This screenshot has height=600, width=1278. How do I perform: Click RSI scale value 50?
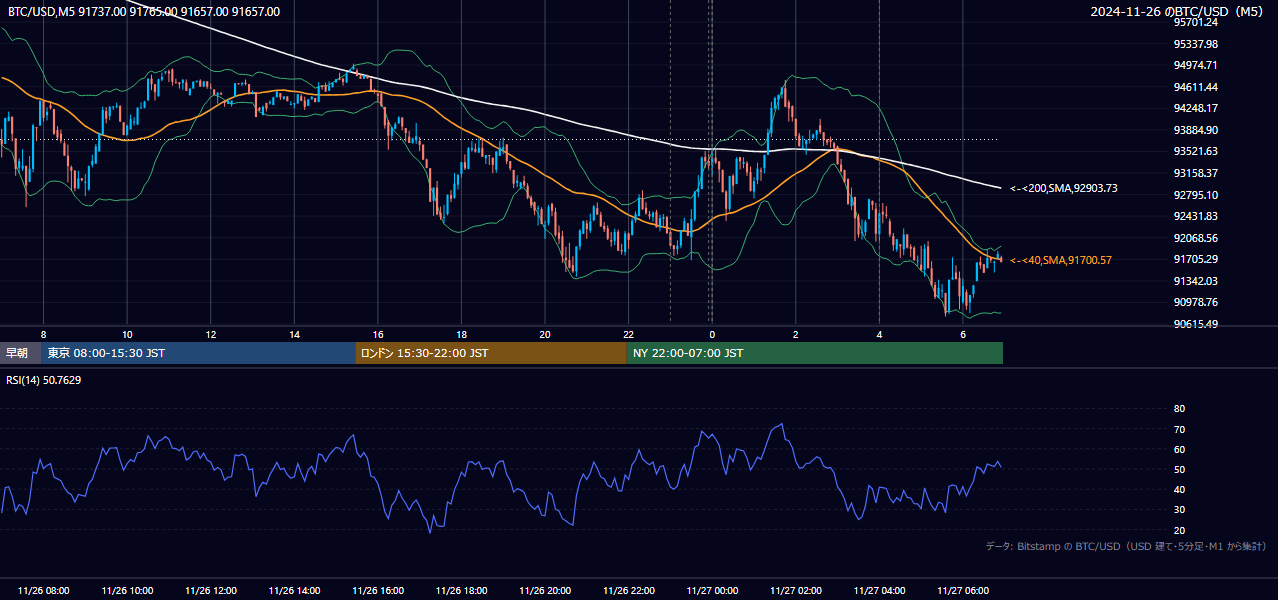point(1179,469)
